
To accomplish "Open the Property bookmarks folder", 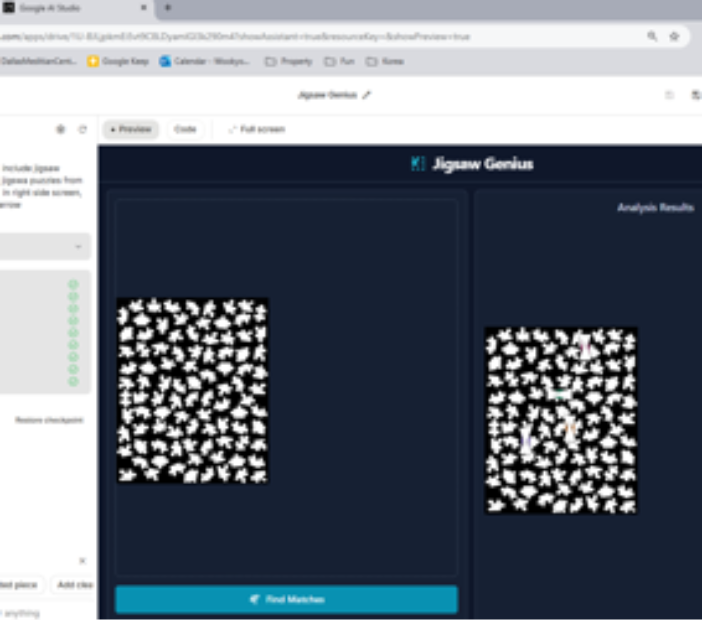I will tap(288, 61).
